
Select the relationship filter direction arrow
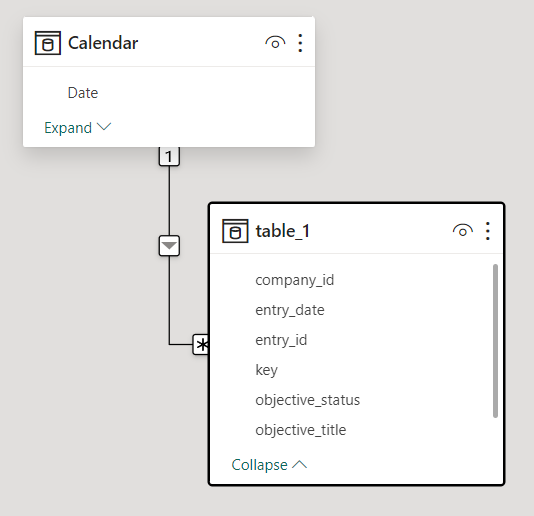click(x=169, y=246)
